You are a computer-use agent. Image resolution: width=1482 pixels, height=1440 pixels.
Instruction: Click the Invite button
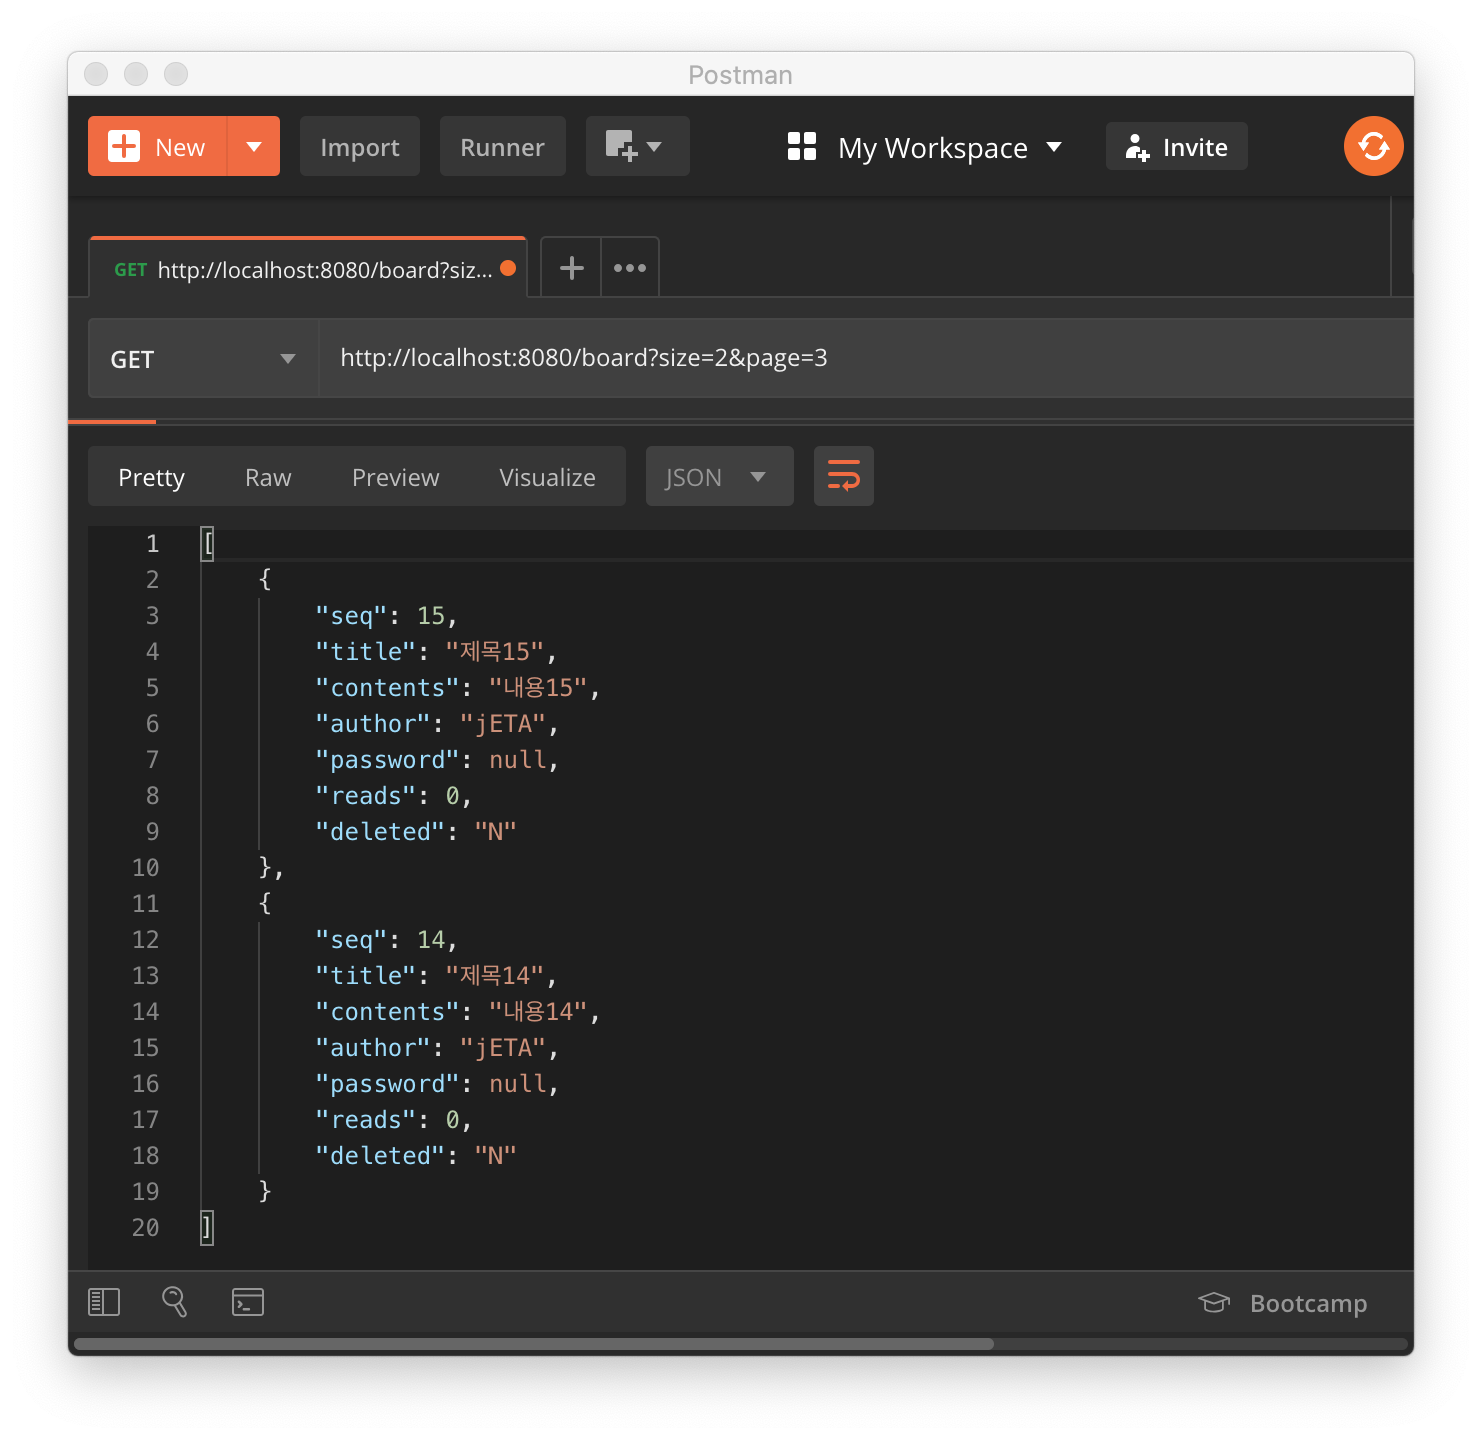(1176, 146)
